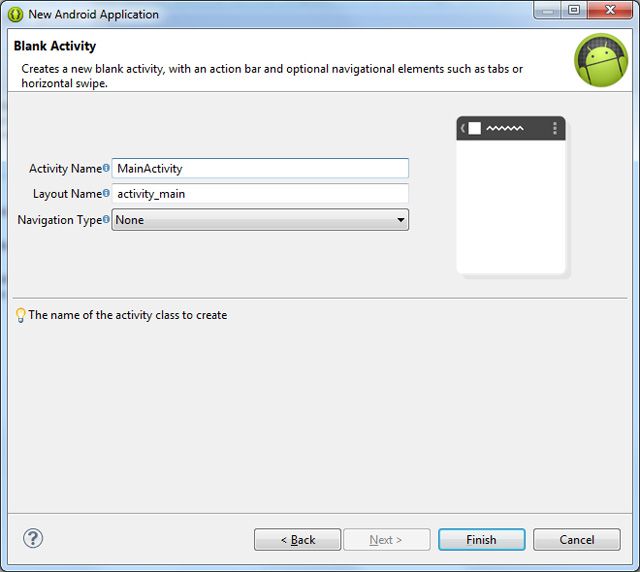Click the blank body of the phone preview

click(511, 205)
